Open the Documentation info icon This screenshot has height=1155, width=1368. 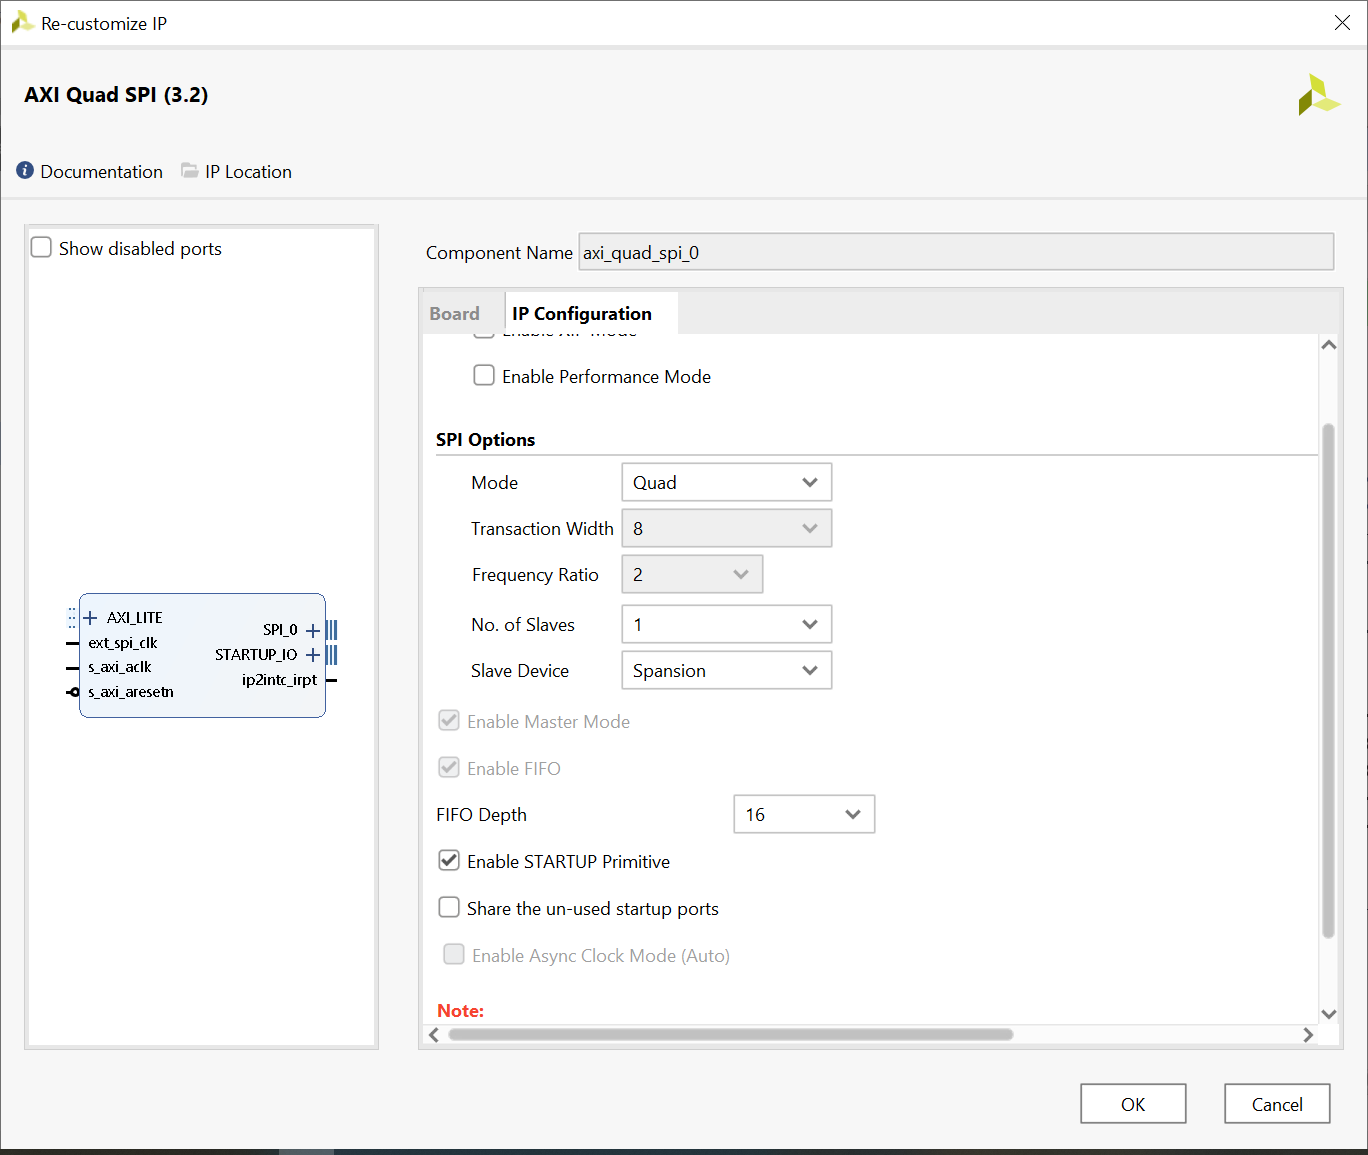pyautogui.click(x=25, y=171)
